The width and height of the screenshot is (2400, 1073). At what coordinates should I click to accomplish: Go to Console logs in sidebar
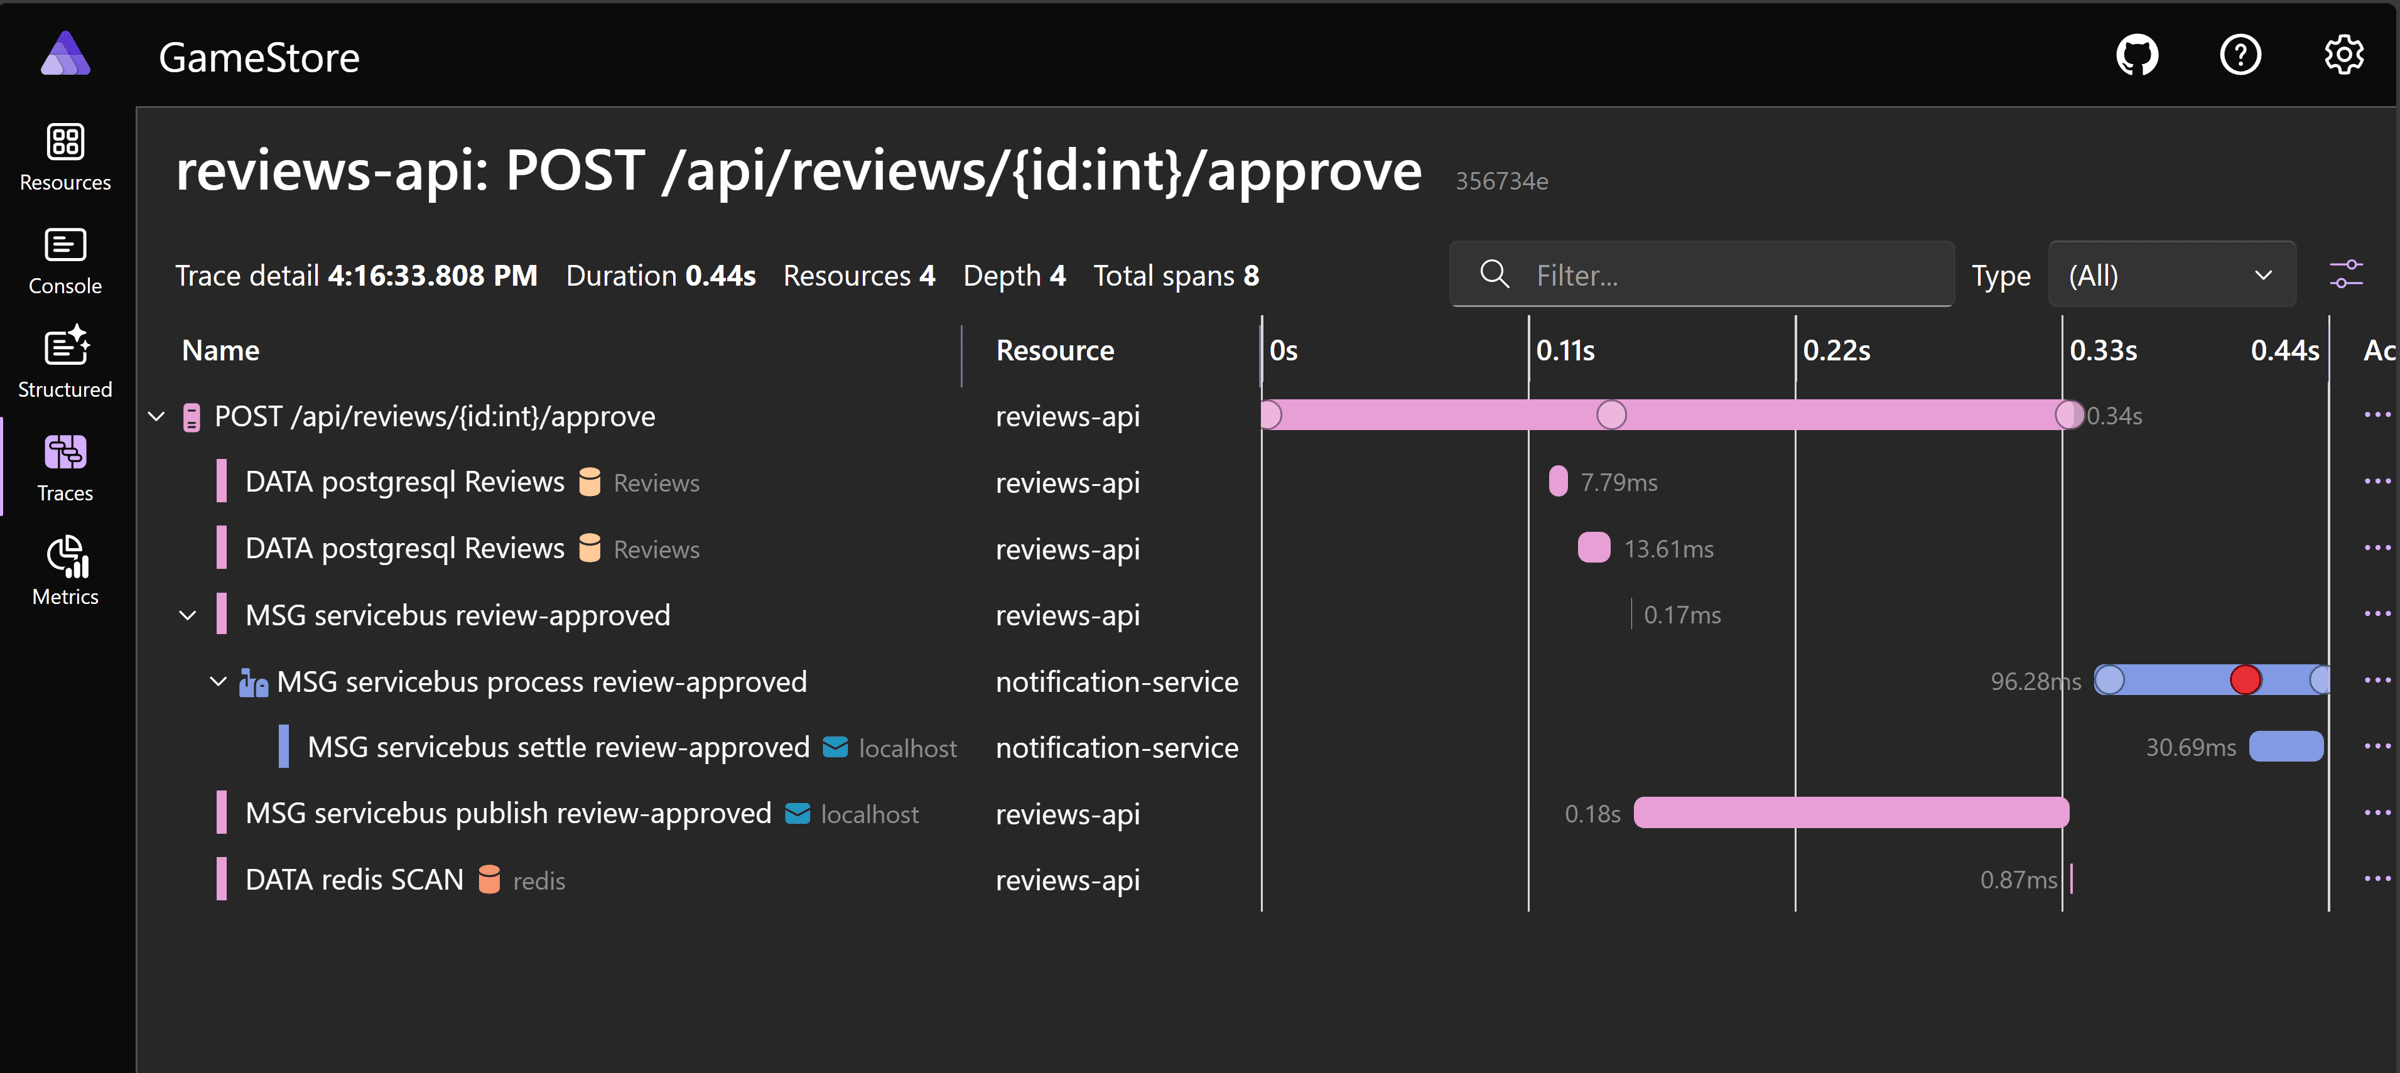pyautogui.click(x=65, y=261)
